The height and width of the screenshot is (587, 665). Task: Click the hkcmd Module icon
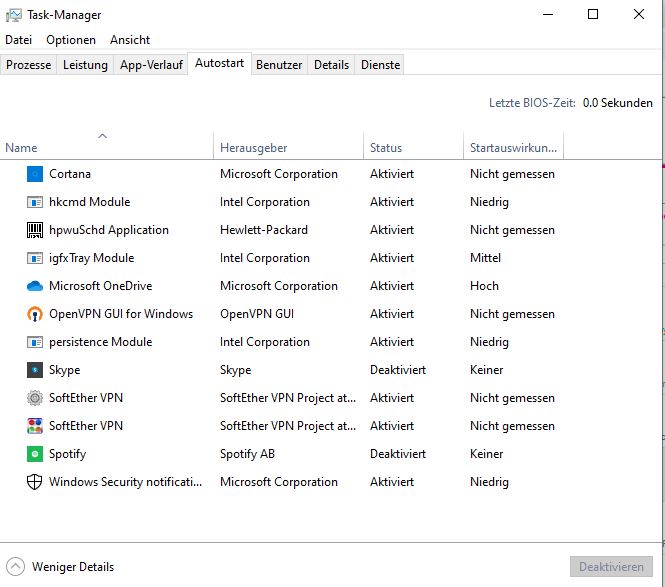(35, 202)
